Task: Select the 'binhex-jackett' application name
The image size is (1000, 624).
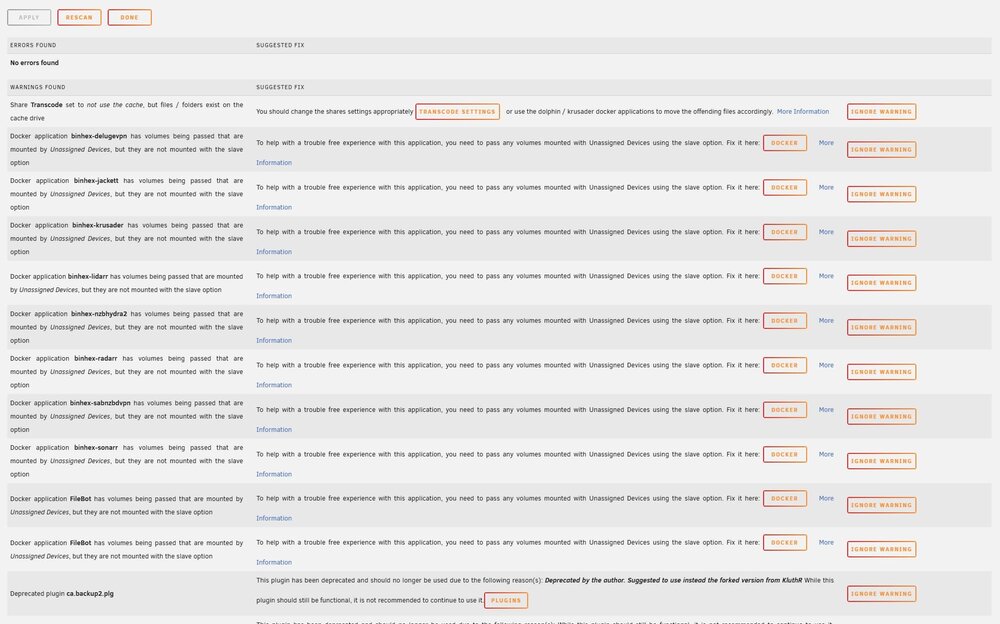Action: [96, 181]
